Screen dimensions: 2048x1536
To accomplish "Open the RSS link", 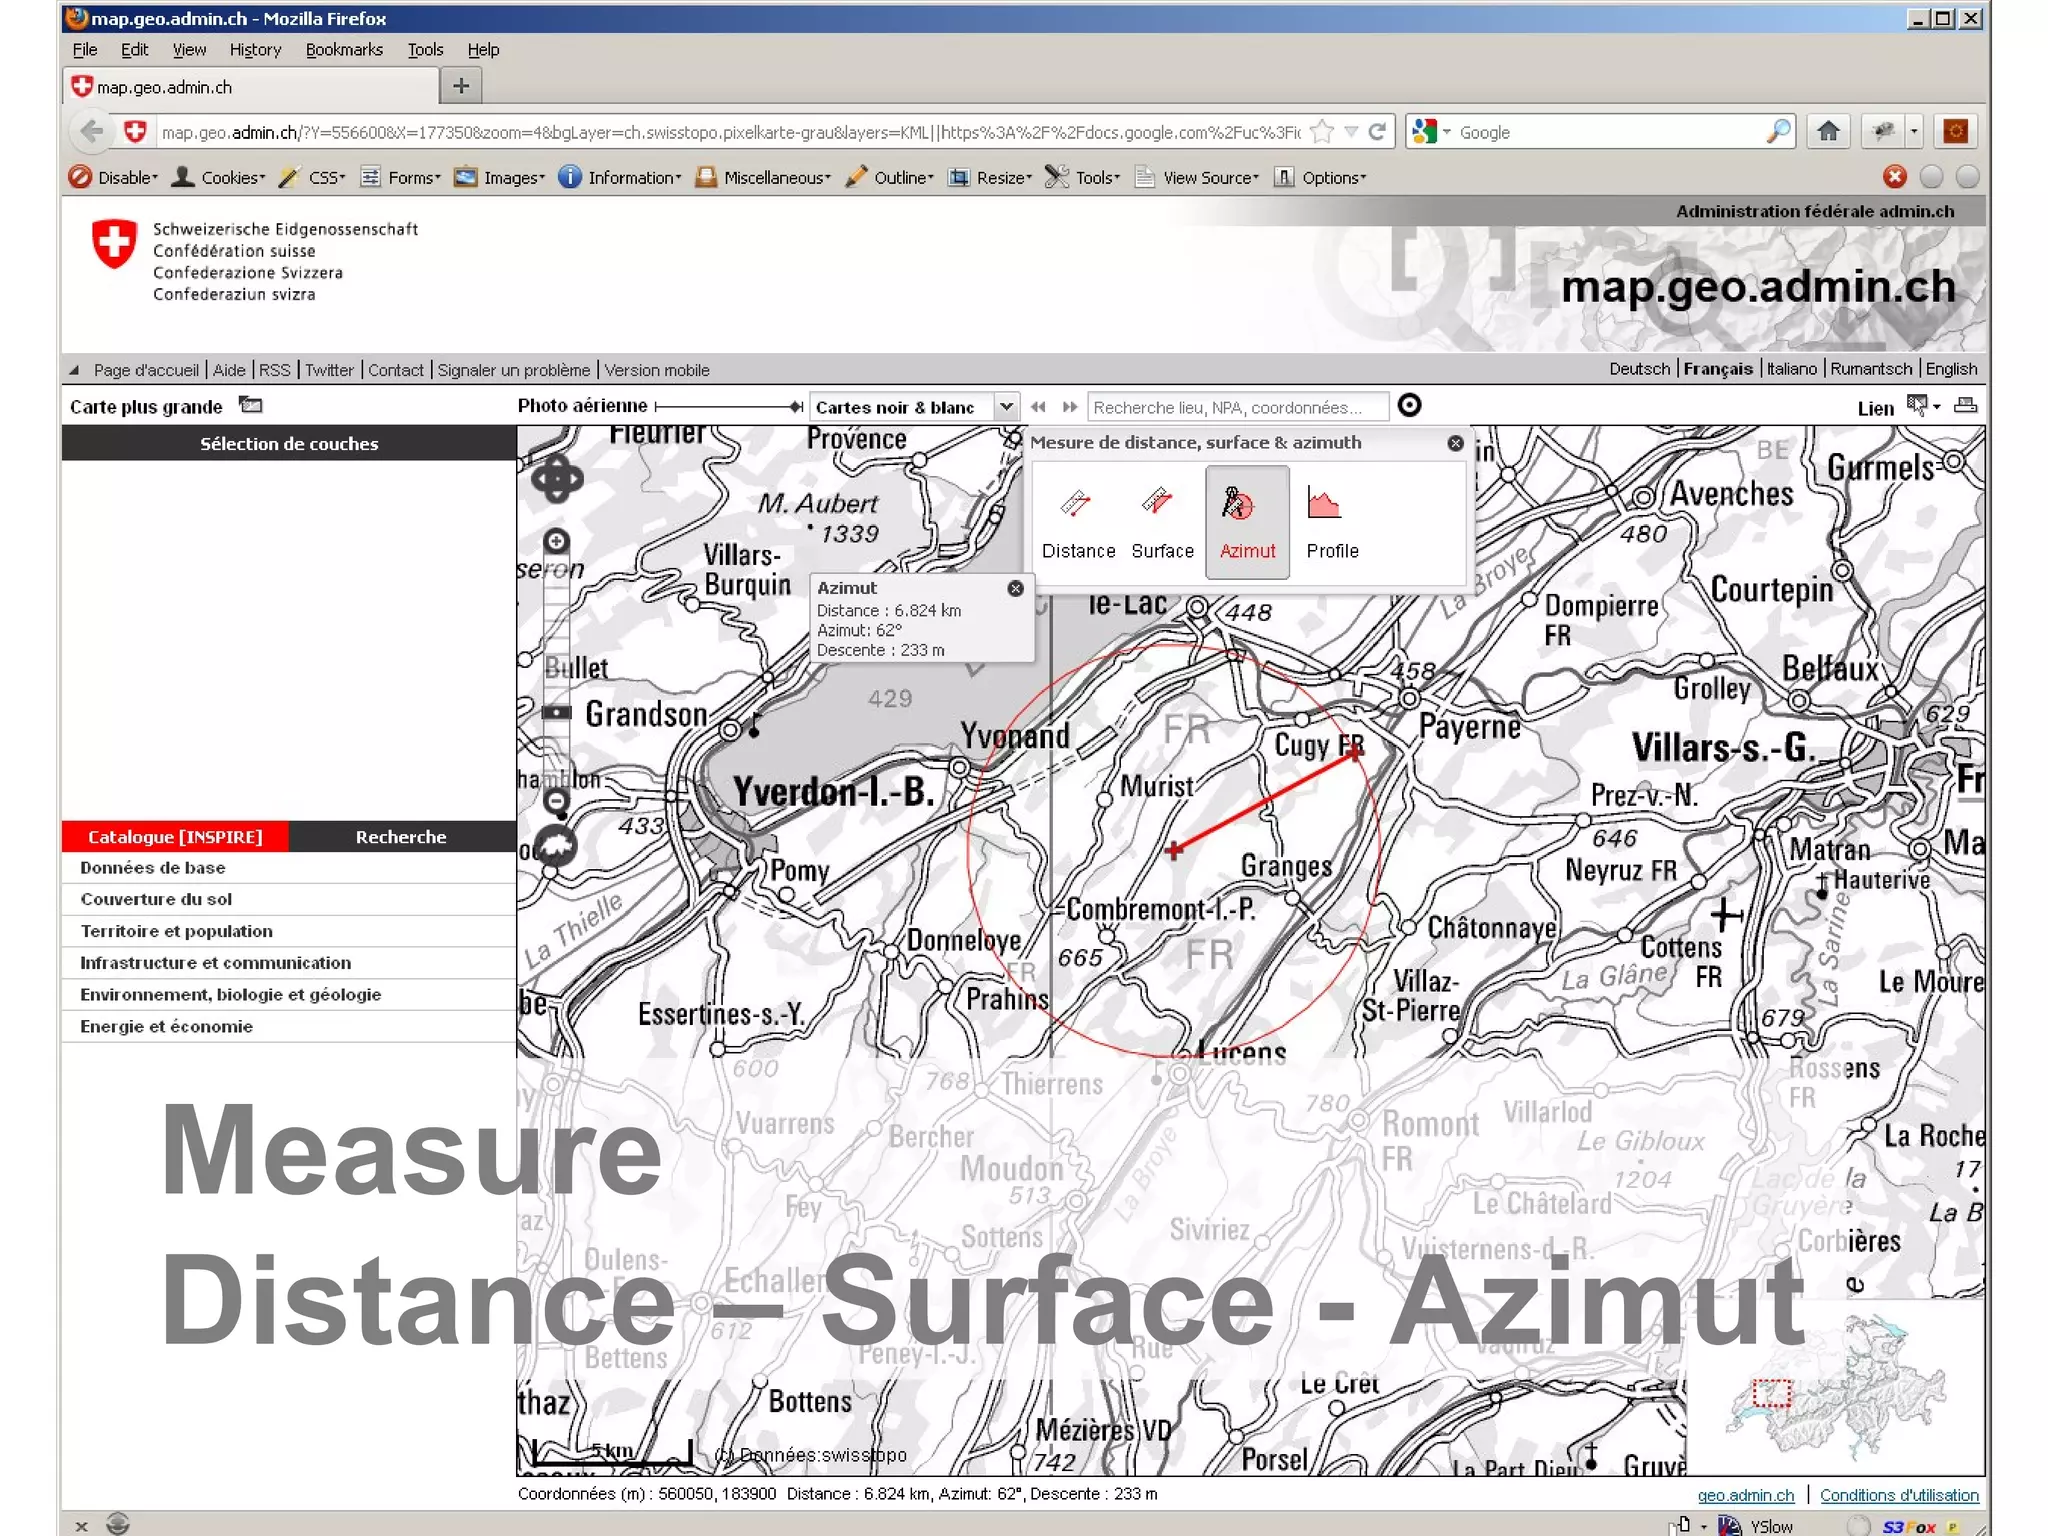I will point(274,370).
